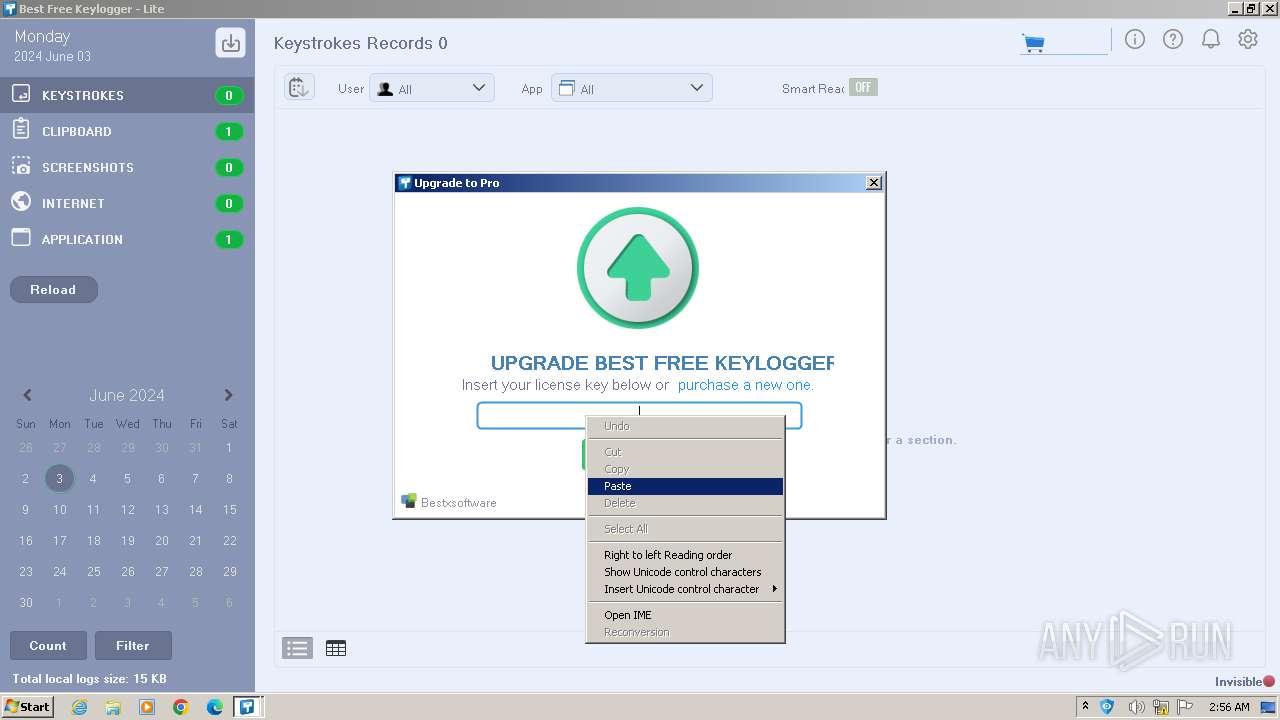Go to next month in calendar

pos(228,395)
